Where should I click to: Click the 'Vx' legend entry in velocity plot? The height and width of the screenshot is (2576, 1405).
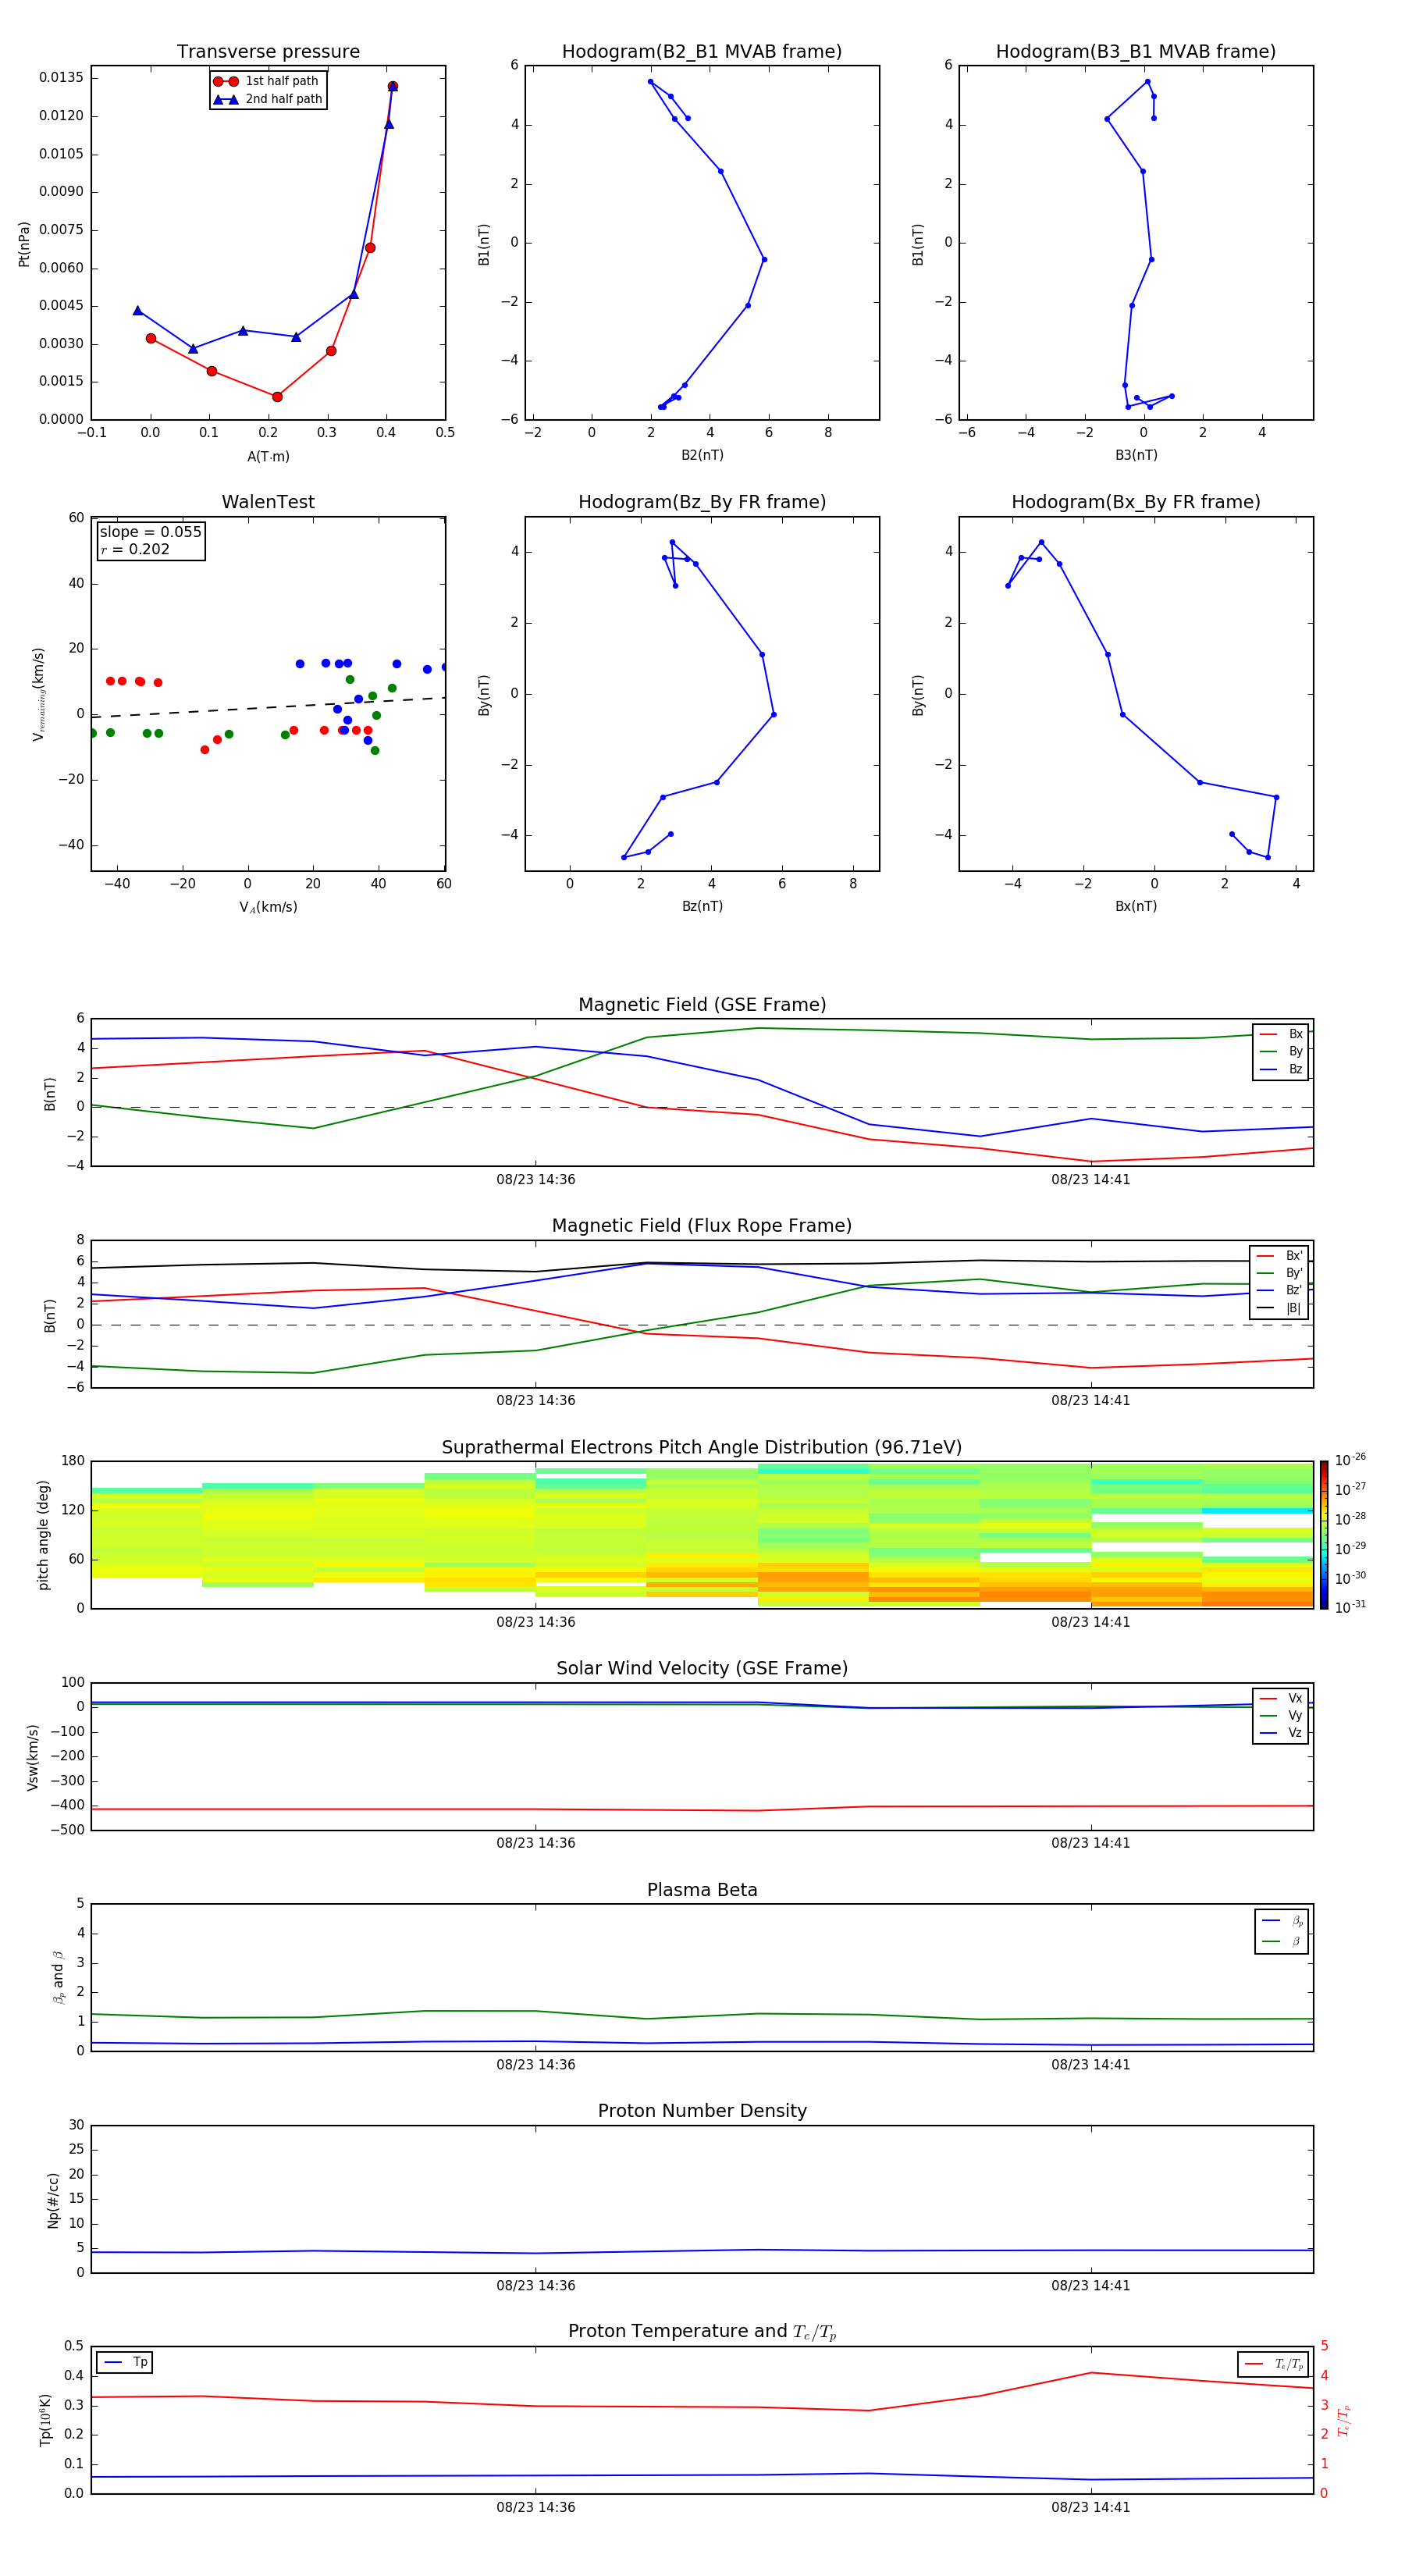coord(1281,1698)
